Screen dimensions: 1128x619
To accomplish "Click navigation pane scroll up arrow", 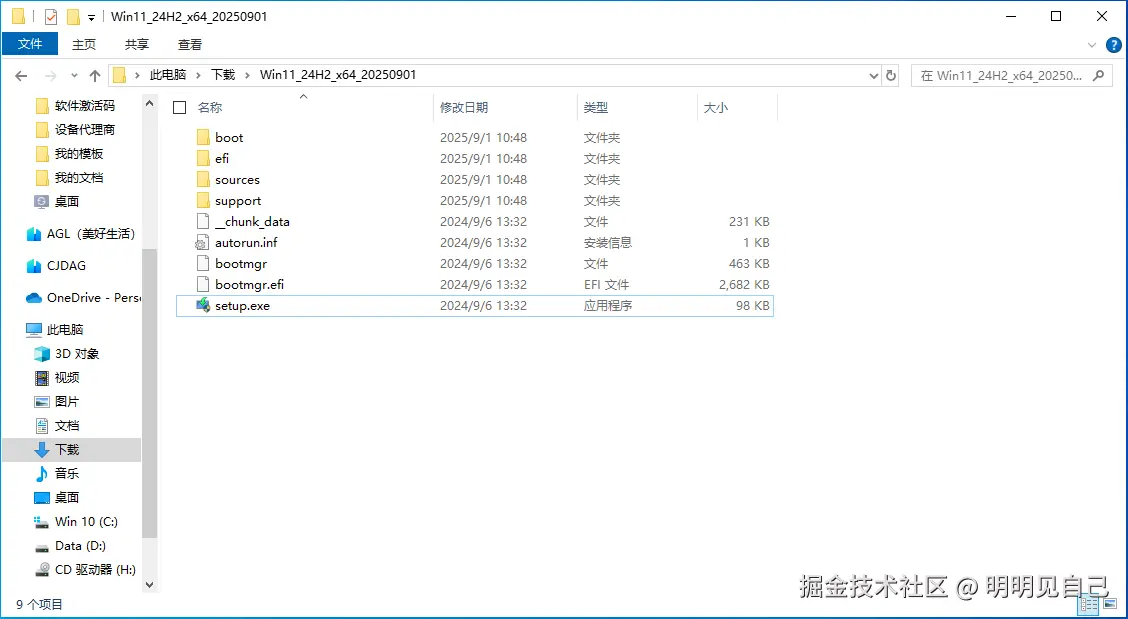I will pos(149,104).
